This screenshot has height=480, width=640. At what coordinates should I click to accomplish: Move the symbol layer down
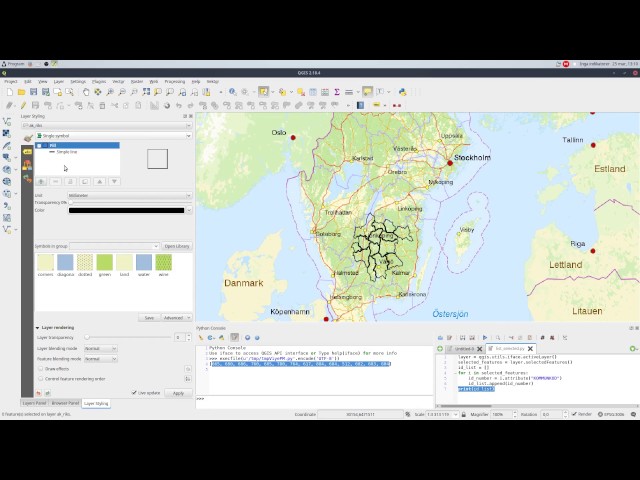point(115,181)
